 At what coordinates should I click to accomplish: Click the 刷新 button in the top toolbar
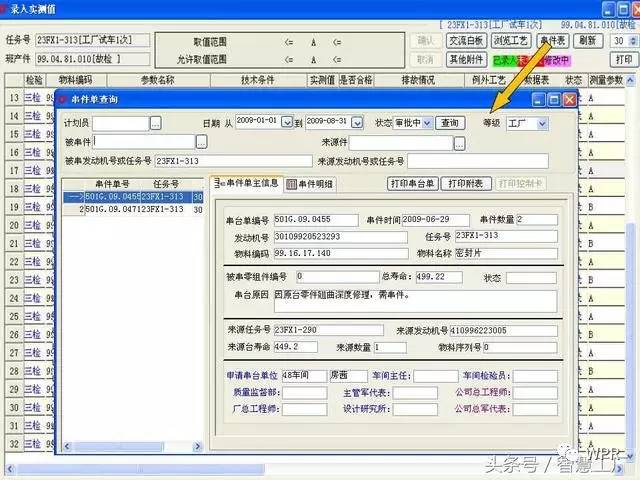pyautogui.click(x=588, y=41)
